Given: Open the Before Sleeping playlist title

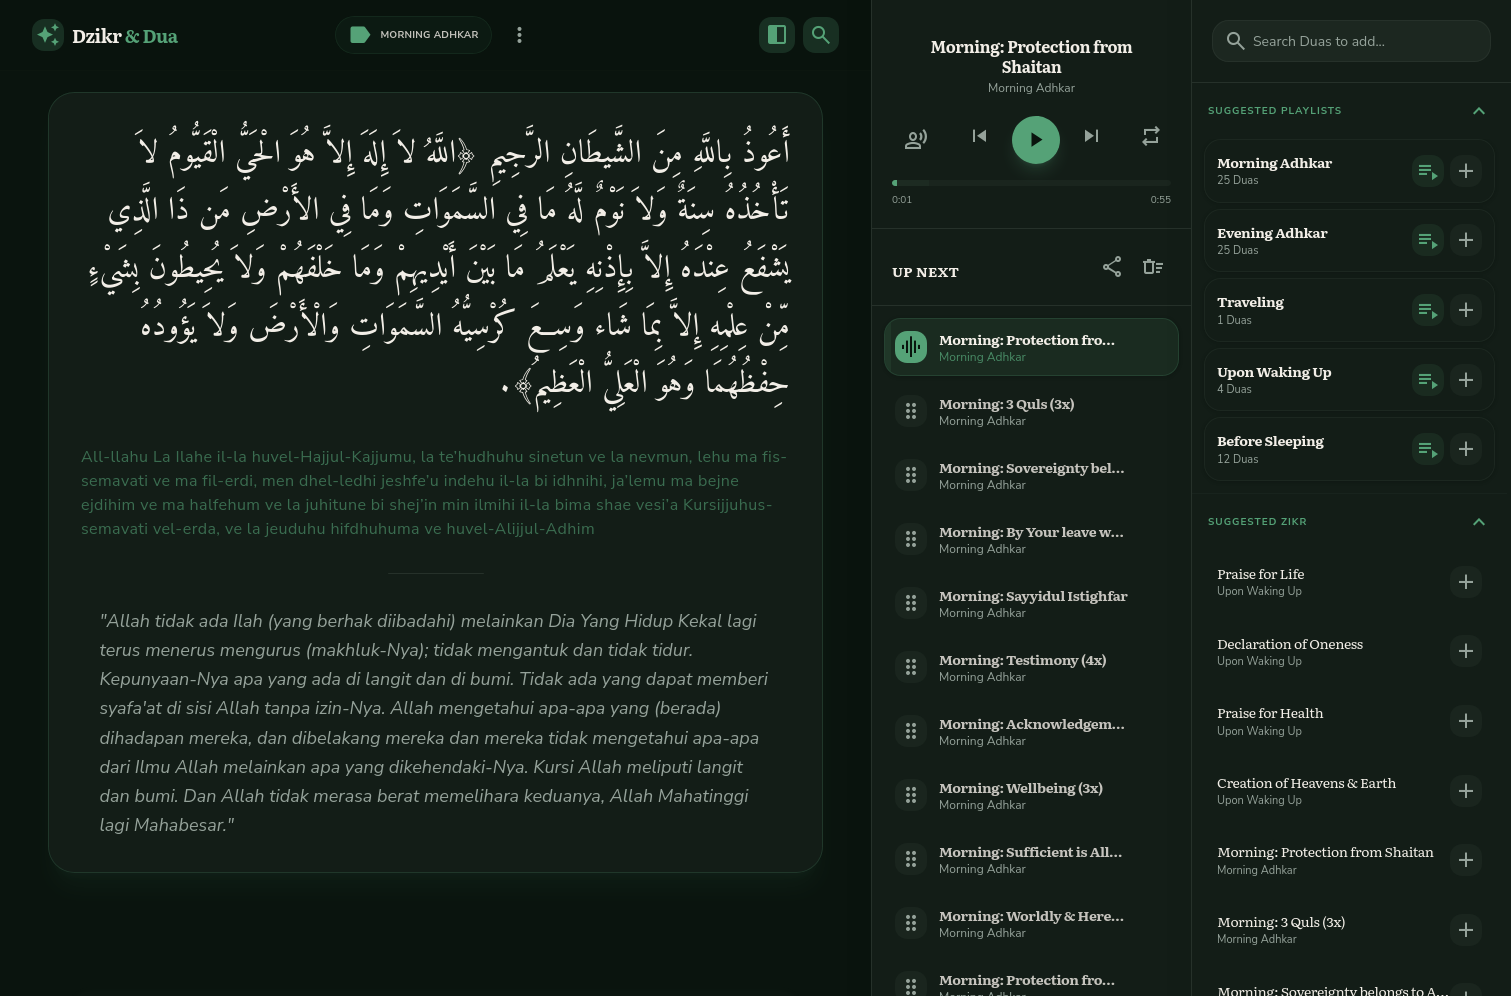Looking at the screenshot, I should (x=1270, y=441).
